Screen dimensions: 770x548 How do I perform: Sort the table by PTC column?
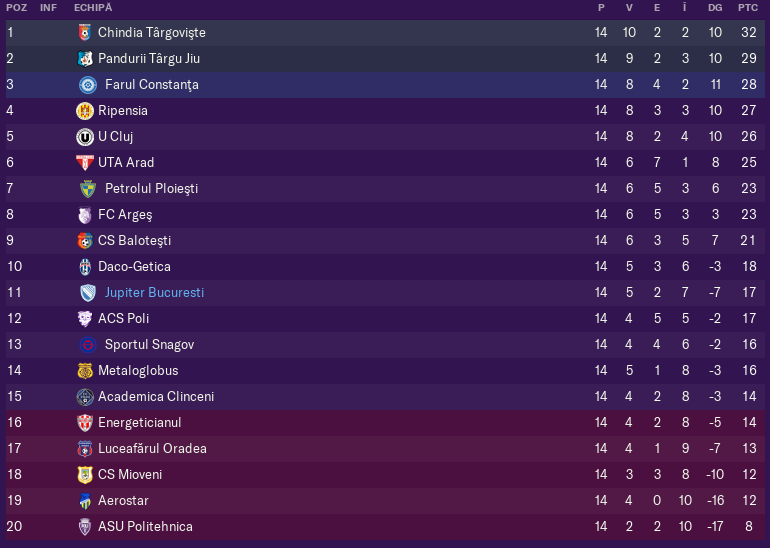[748, 8]
